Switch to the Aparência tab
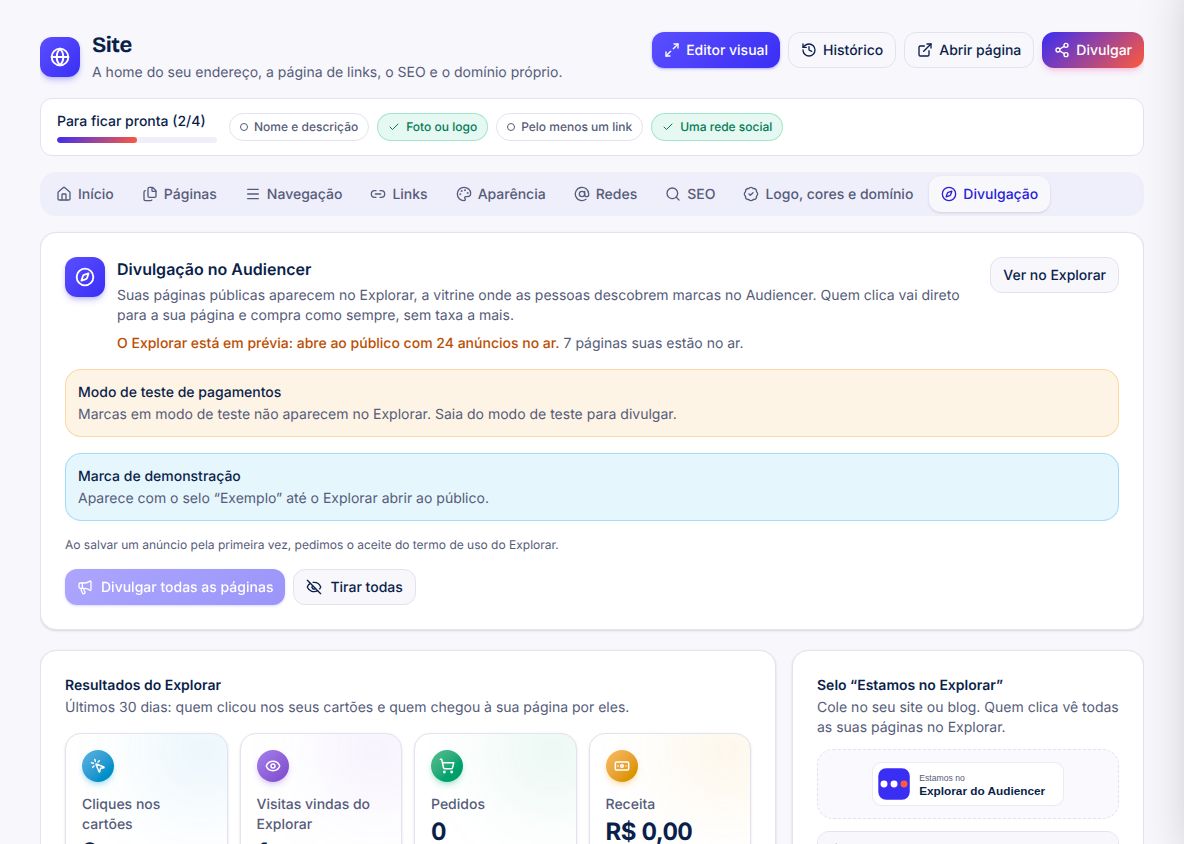This screenshot has height=844, width=1184. coord(501,194)
